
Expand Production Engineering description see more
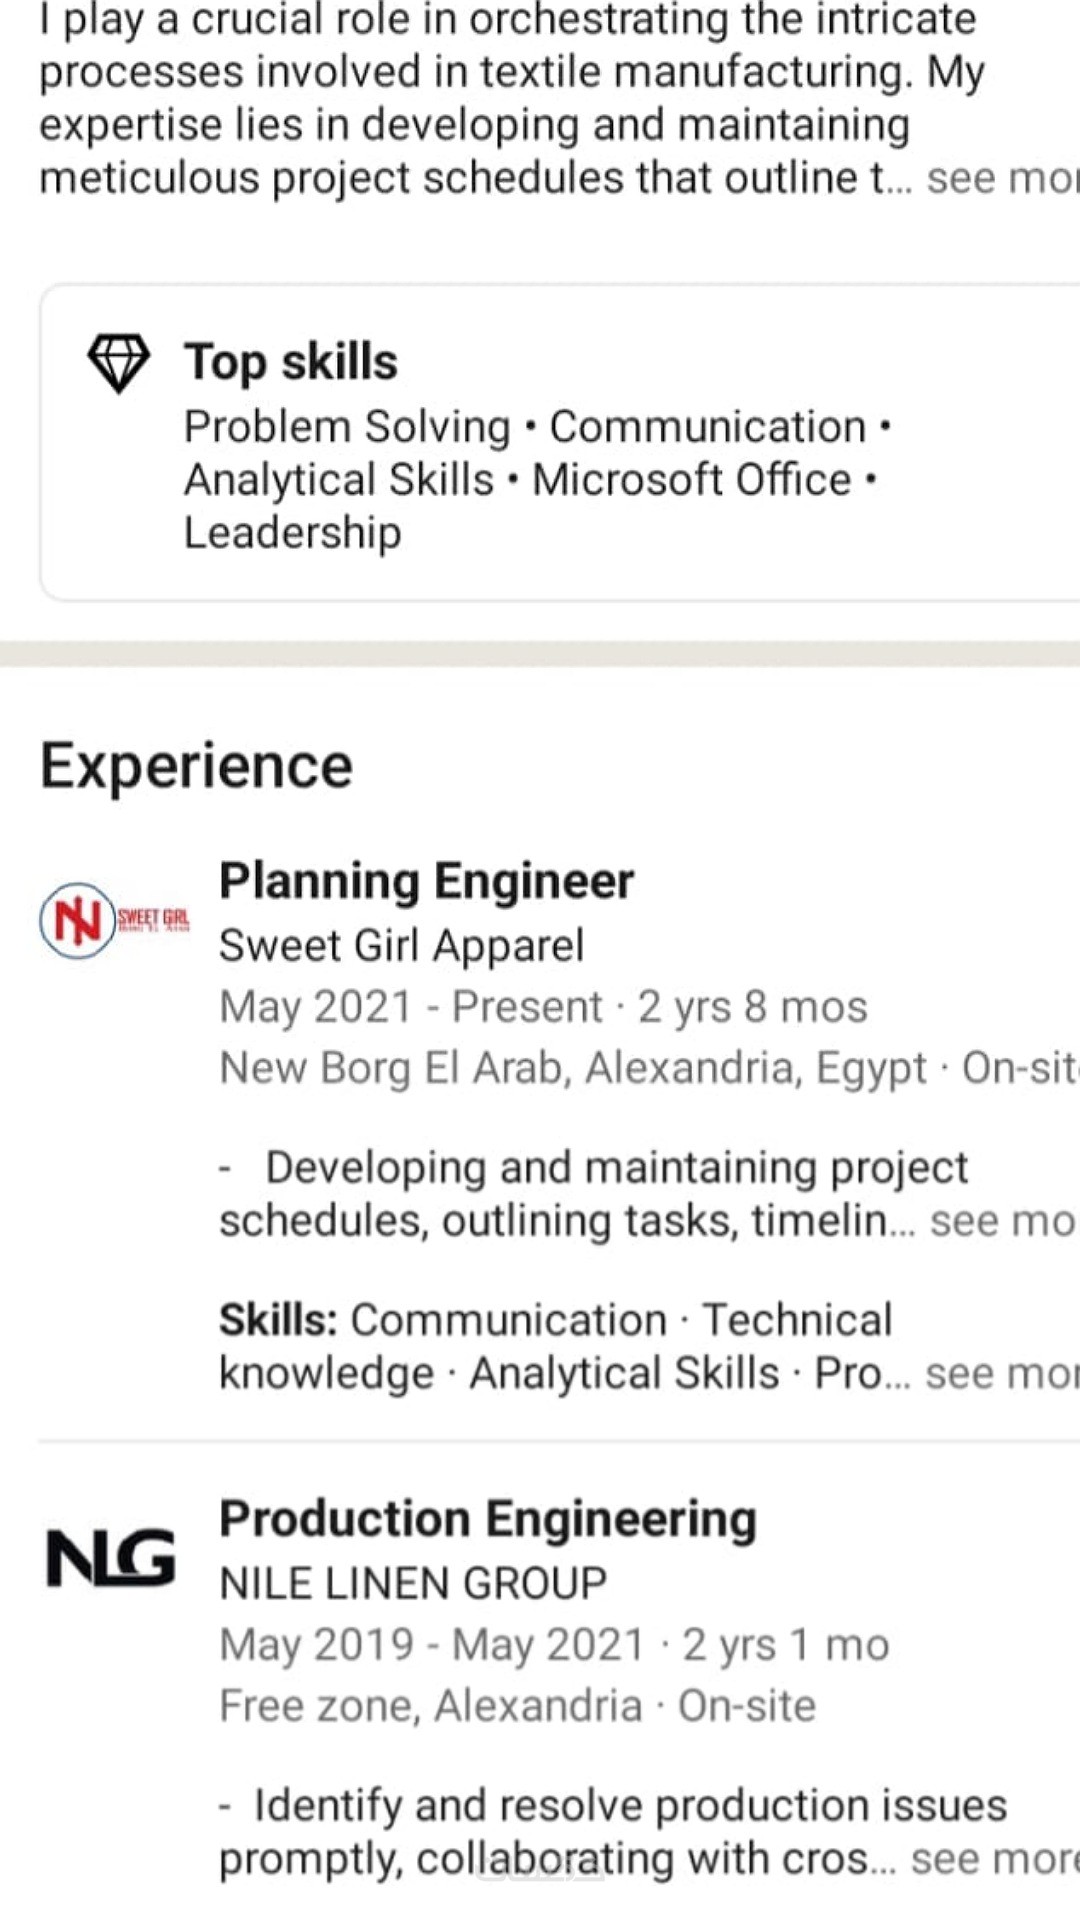coord(992,1859)
